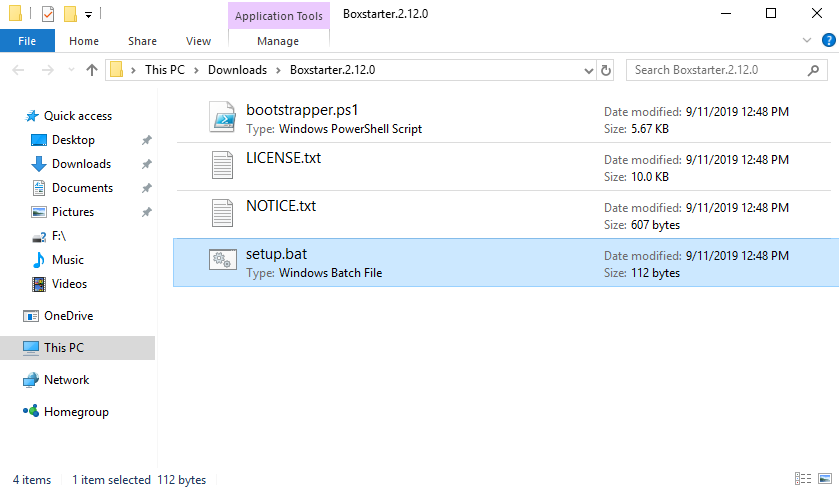Open the File menu

coord(27,41)
